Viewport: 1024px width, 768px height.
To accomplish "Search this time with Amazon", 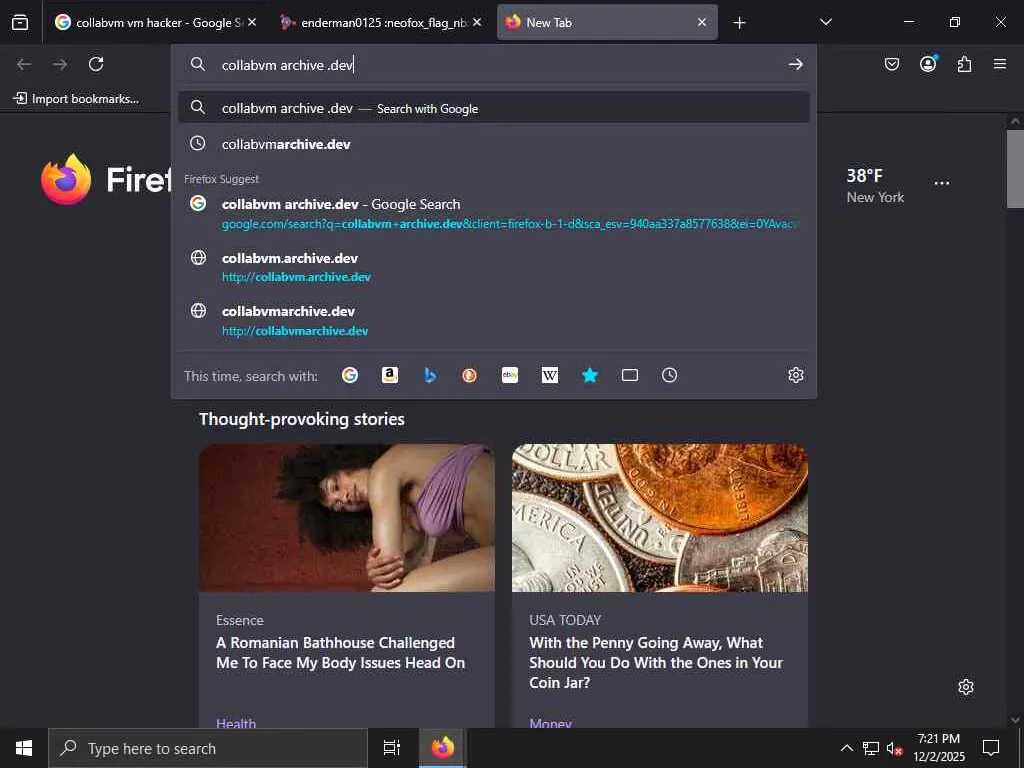I will point(390,375).
